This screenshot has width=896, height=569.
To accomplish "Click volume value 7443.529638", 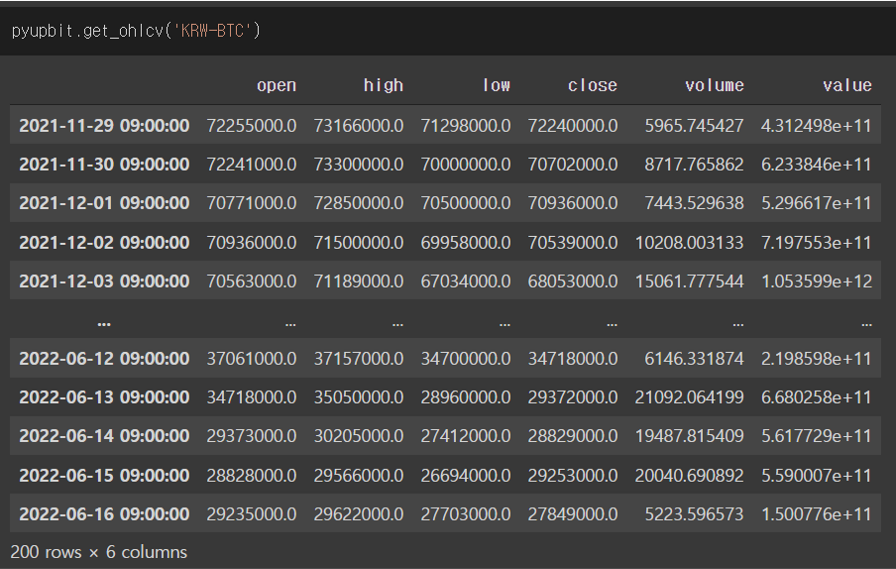I will coord(694,203).
